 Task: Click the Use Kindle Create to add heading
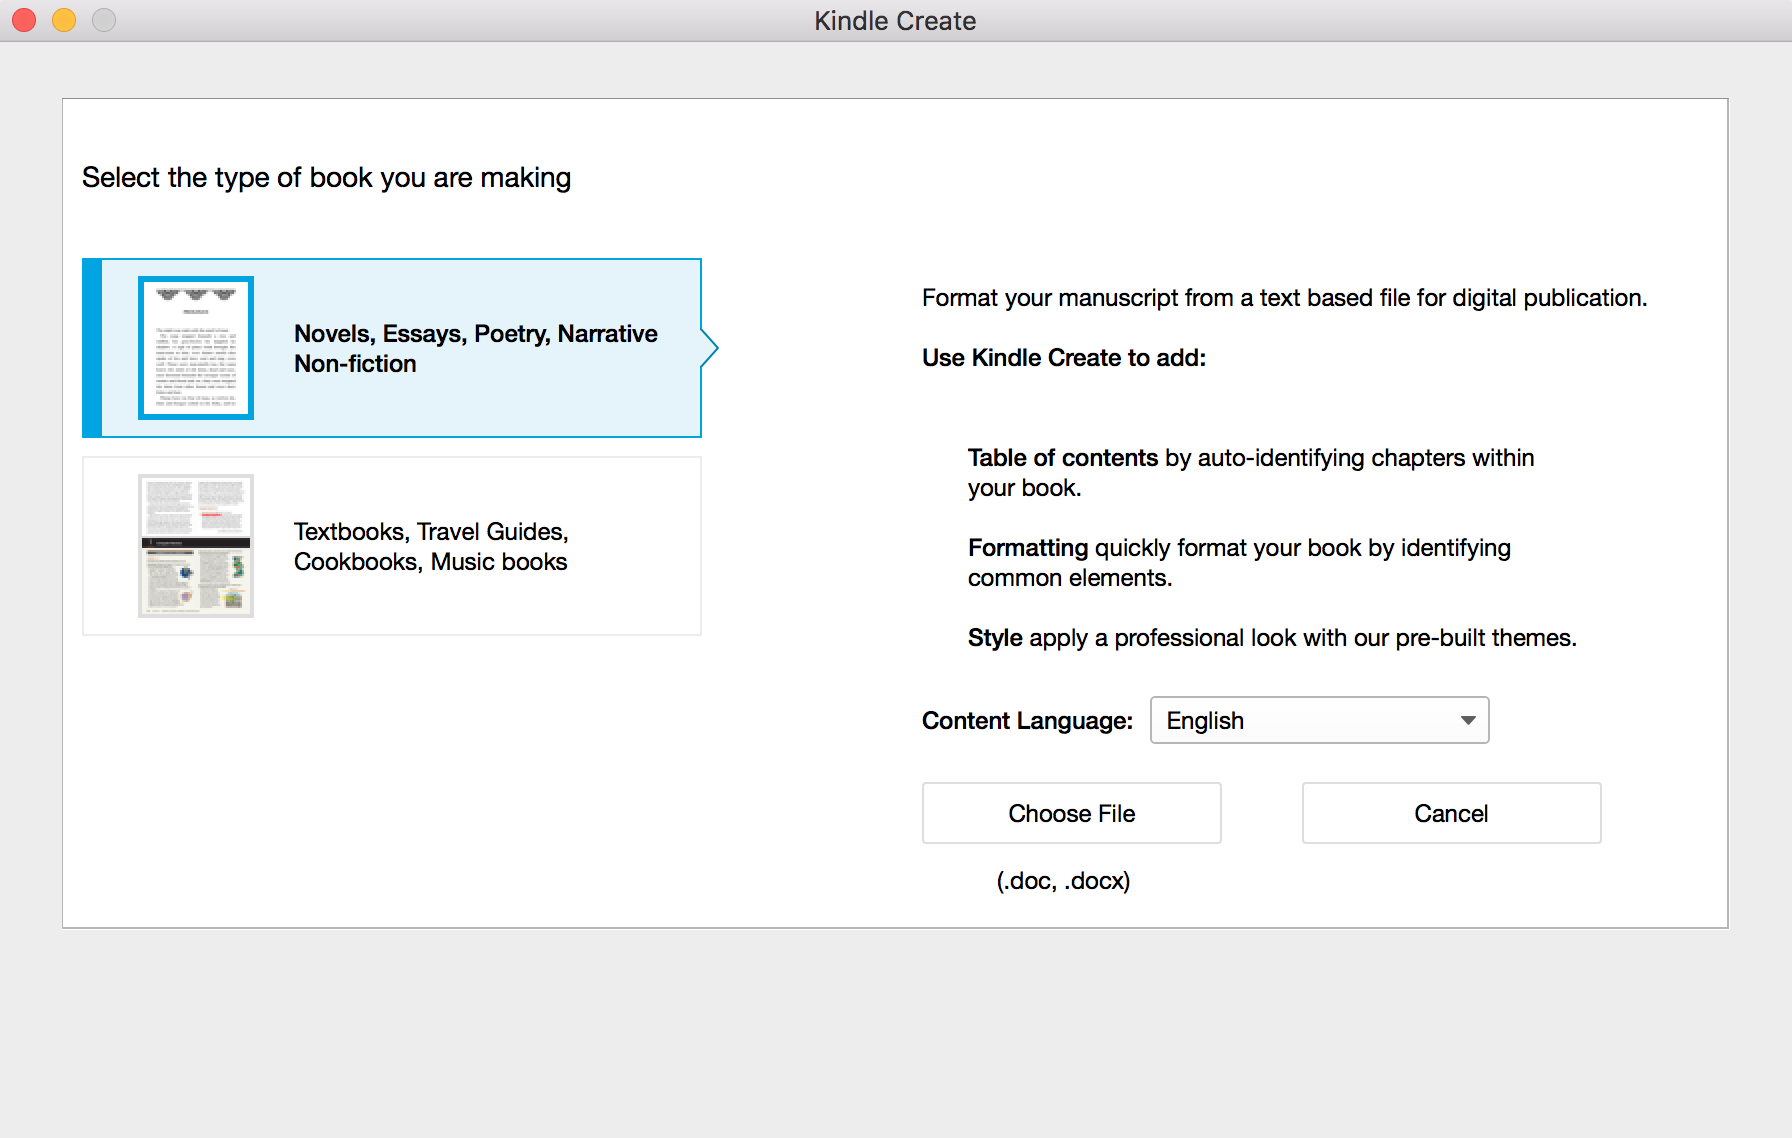tap(1064, 357)
